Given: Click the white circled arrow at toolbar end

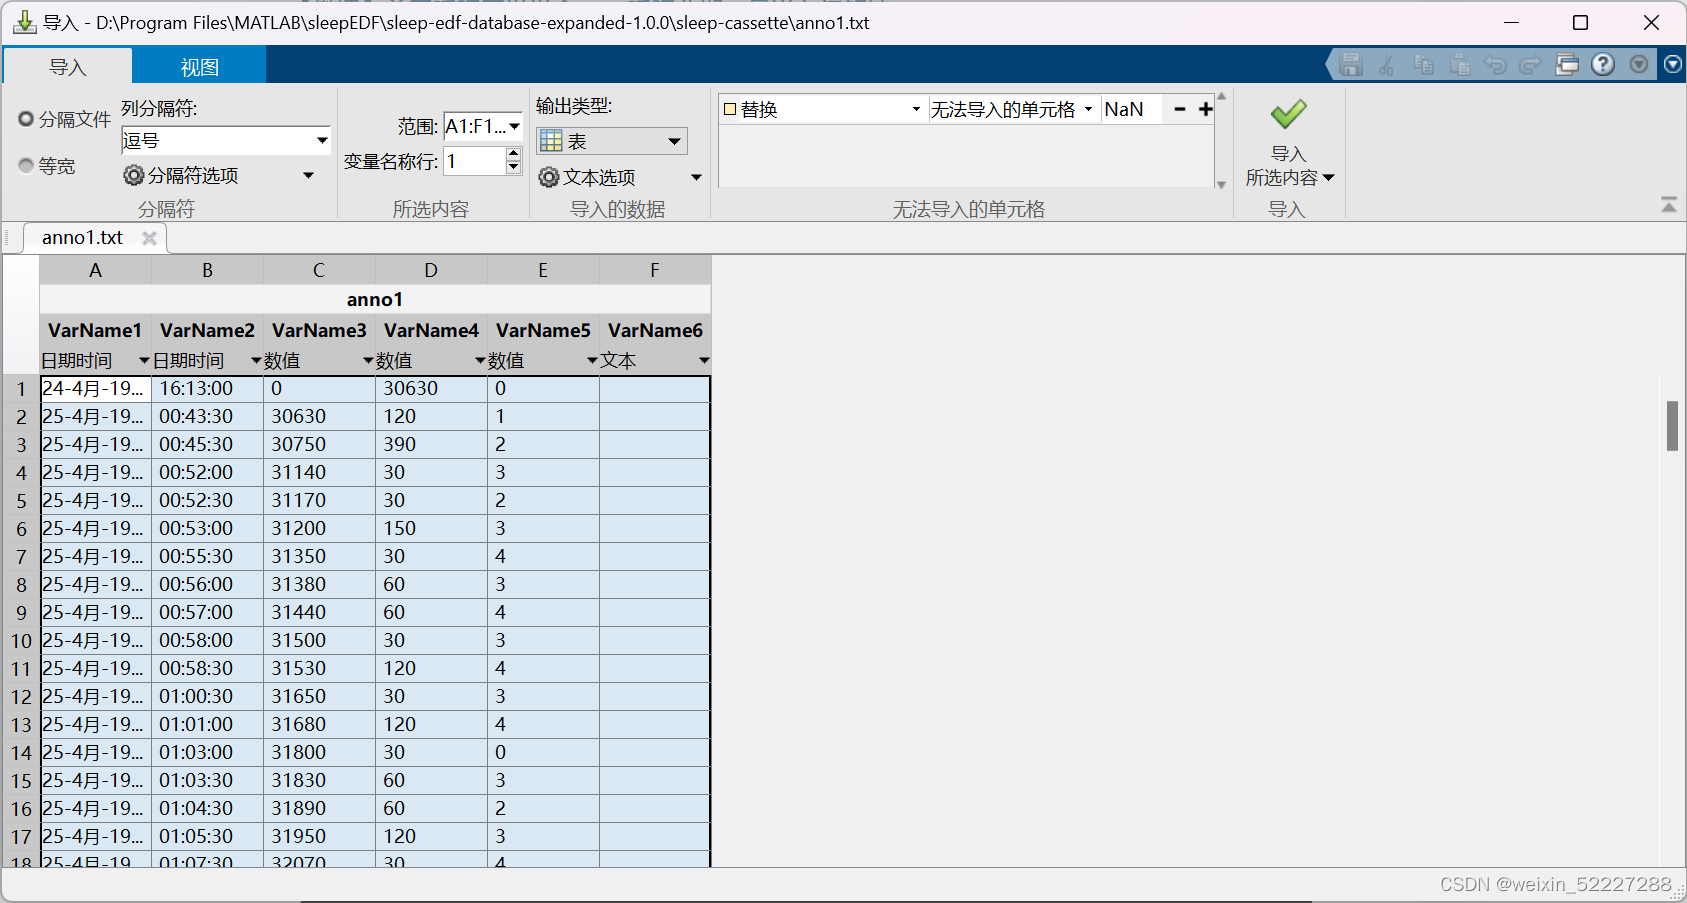Looking at the screenshot, I should [1673, 64].
